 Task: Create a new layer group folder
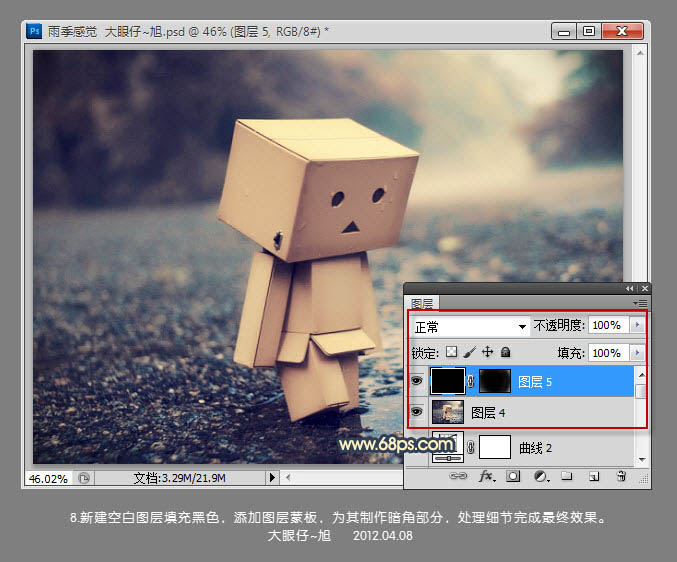point(566,476)
